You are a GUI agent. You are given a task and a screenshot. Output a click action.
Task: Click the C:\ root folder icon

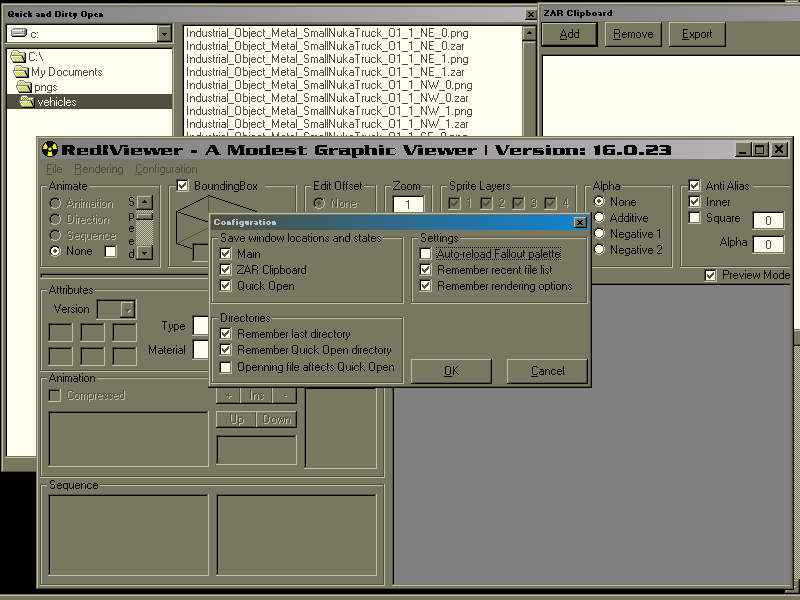(18, 56)
